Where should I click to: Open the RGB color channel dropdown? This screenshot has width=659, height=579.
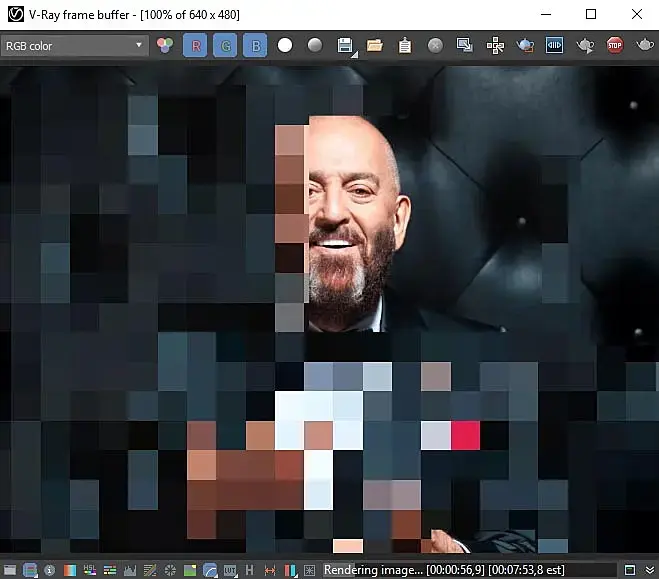point(74,45)
